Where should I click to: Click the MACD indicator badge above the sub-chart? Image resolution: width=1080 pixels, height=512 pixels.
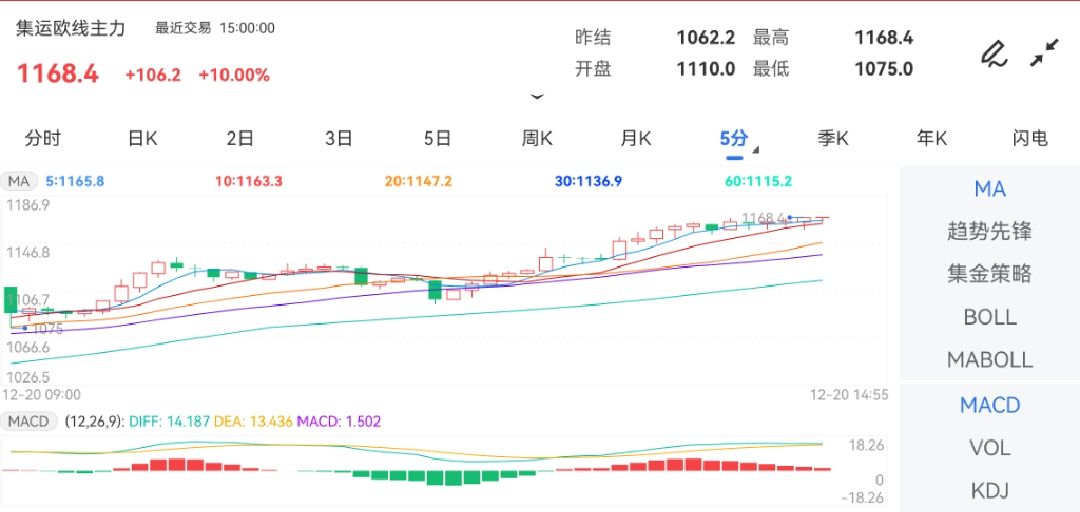28,422
